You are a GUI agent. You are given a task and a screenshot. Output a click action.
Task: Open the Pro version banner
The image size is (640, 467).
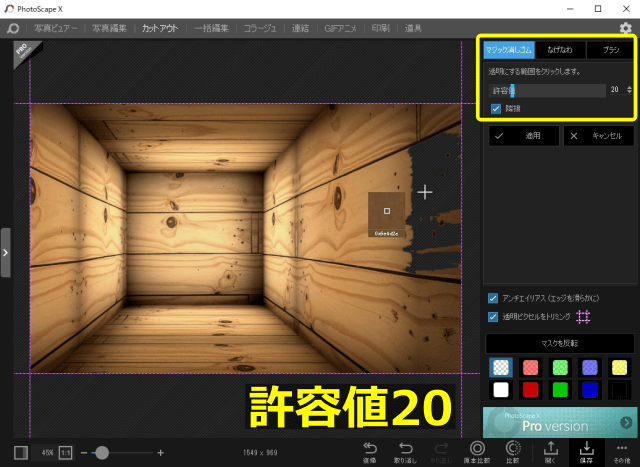coord(560,423)
